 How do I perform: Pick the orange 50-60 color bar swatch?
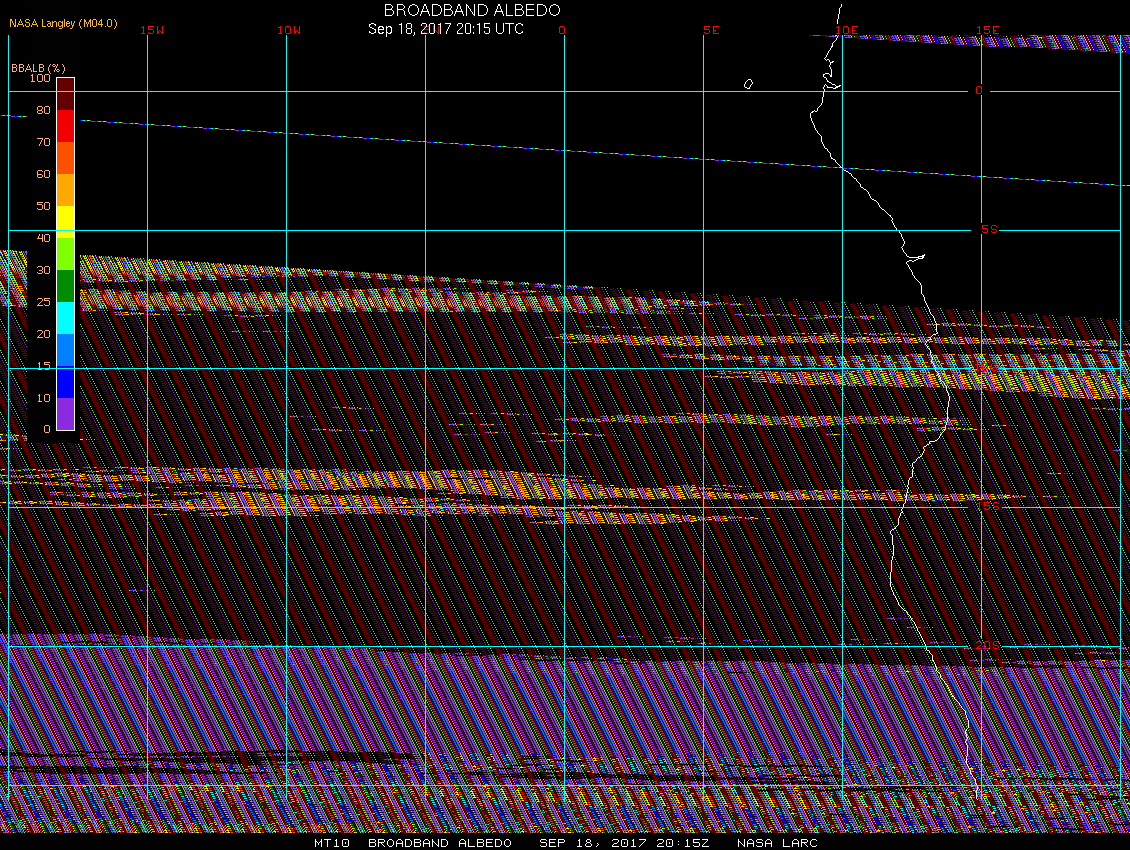coord(66,190)
